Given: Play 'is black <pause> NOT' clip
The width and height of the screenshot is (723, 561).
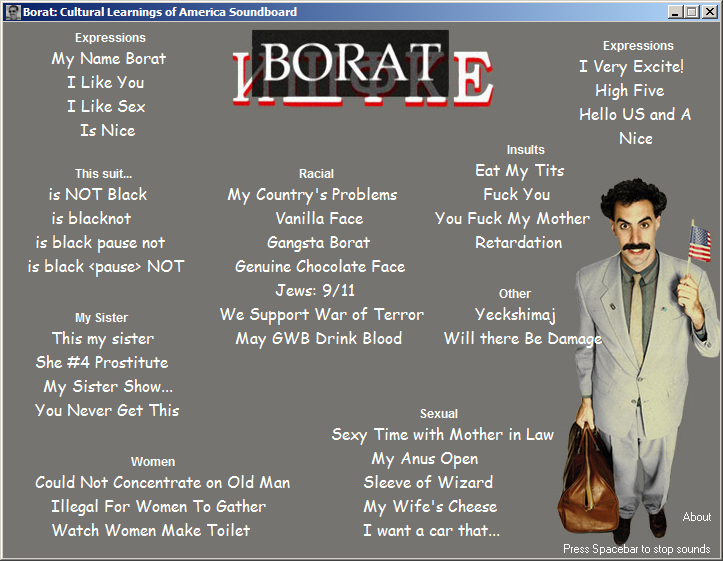Looking at the screenshot, I should point(106,266).
